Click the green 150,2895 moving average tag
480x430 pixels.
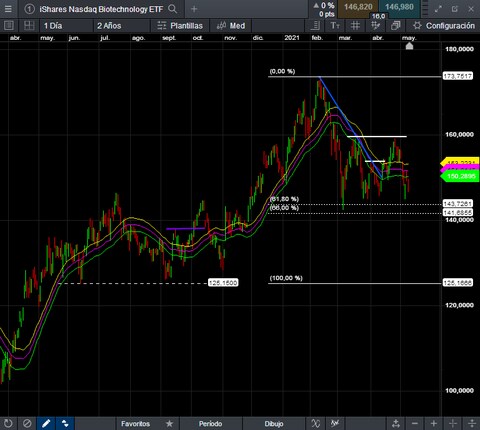(461, 176)
